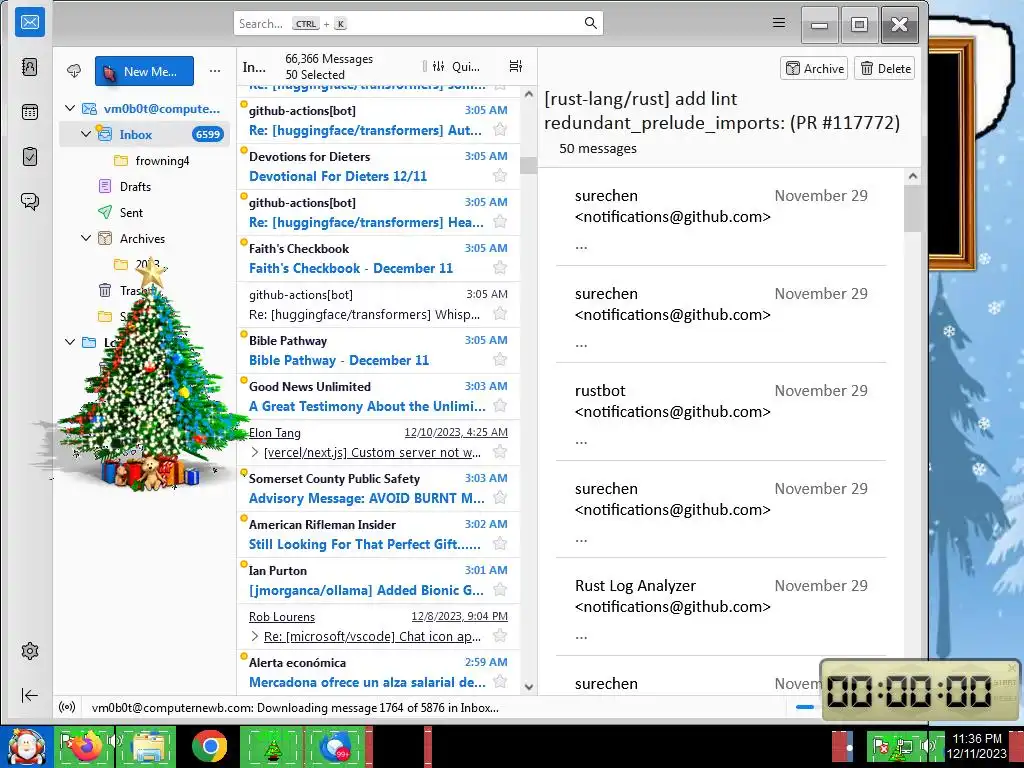The width and height of the screenshot is (1024, 768).
Task: Select the Inbox folder
Action: click(x=144, y=135)
